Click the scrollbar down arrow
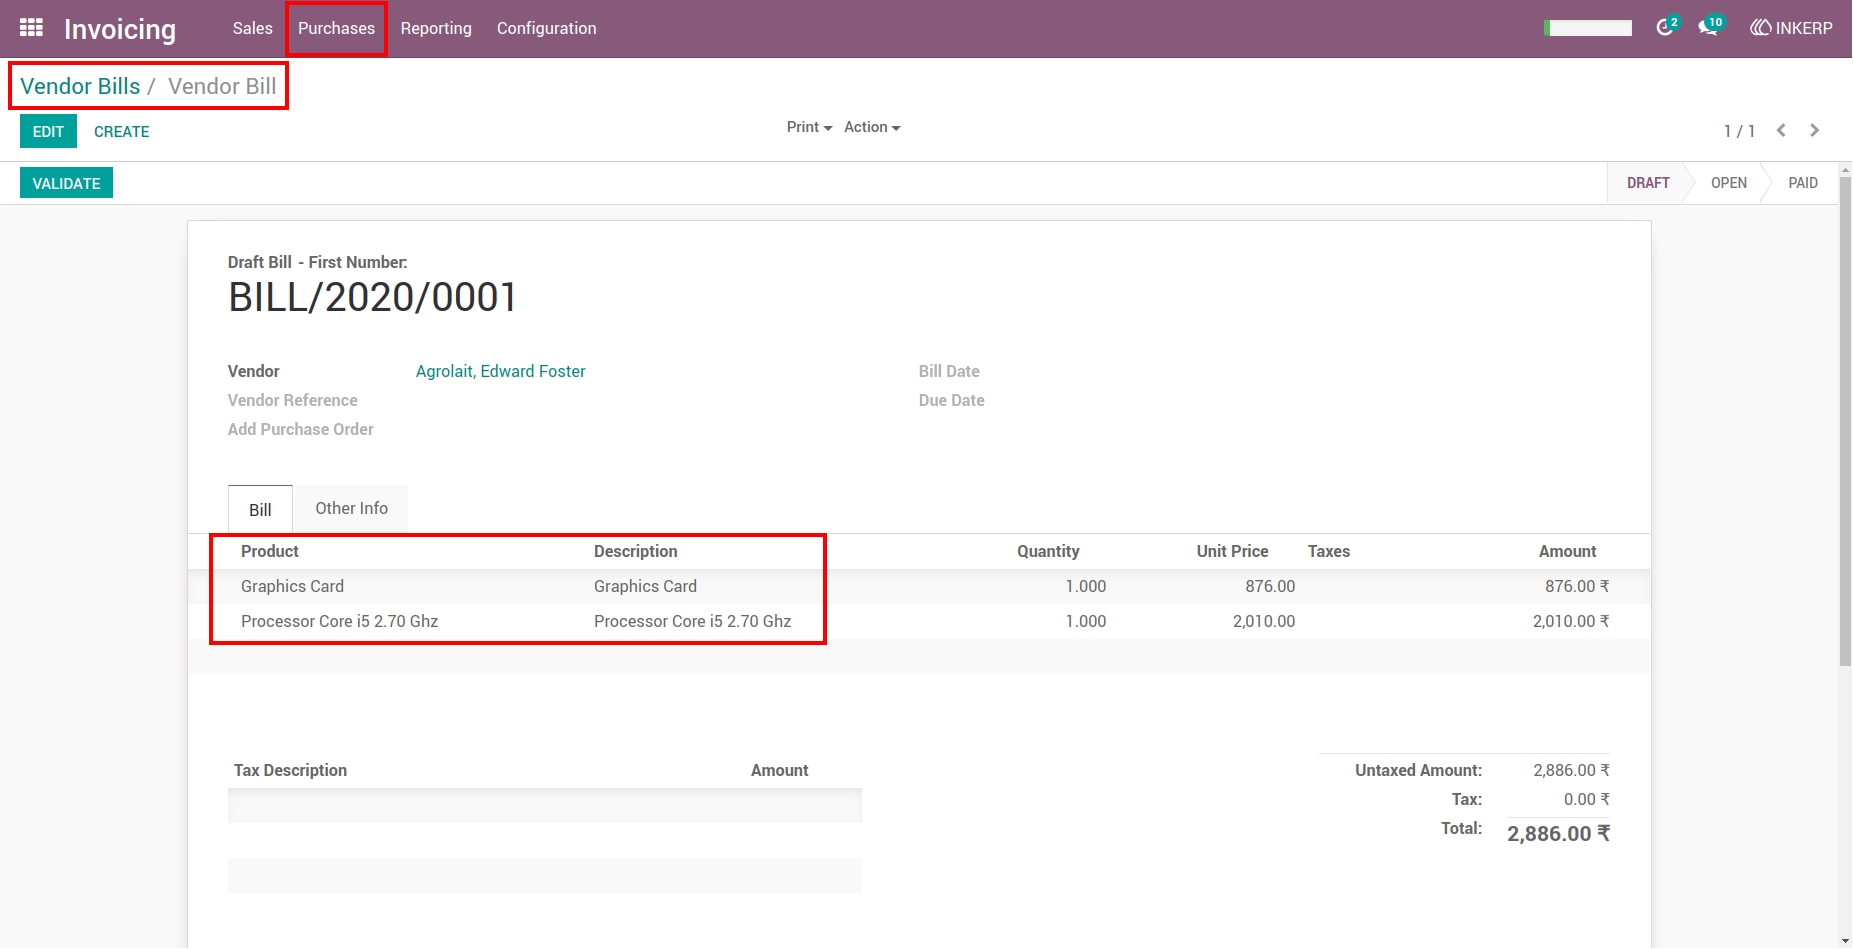This screenshot has height=949, width=1853. [x=1845, y=941]
